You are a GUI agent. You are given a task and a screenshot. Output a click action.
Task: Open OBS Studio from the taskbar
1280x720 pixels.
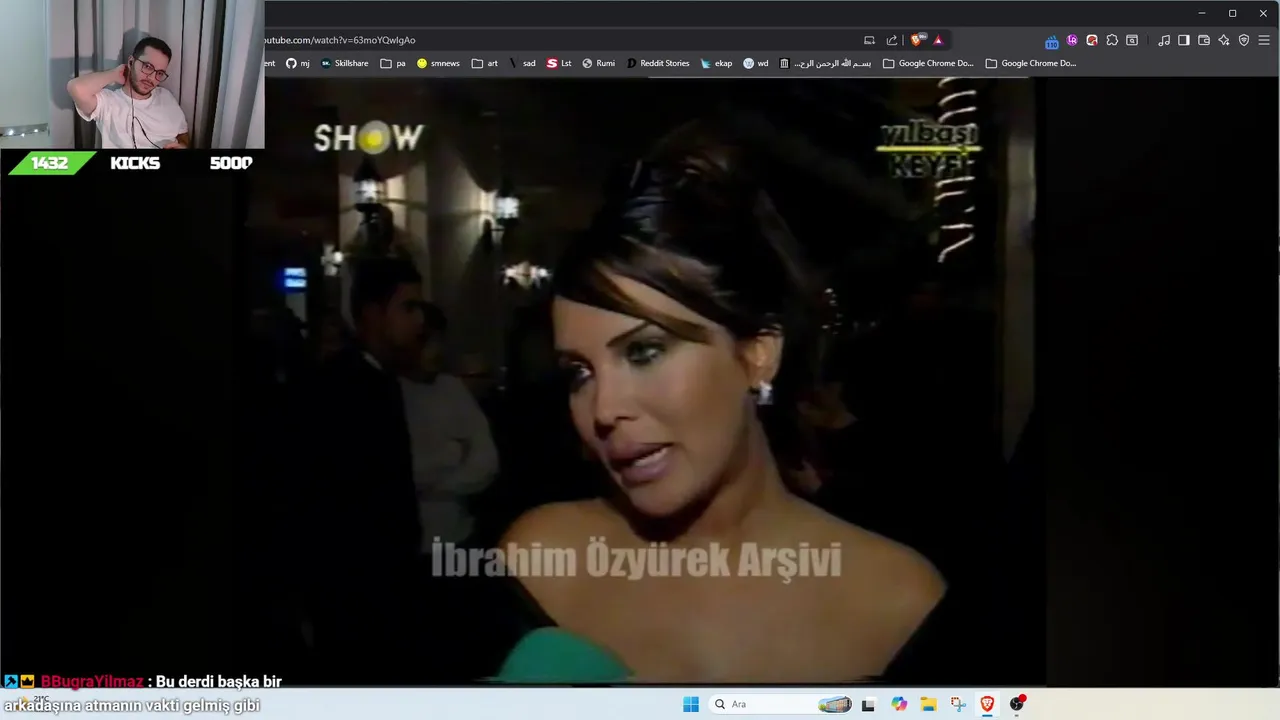click(1017, 704)
